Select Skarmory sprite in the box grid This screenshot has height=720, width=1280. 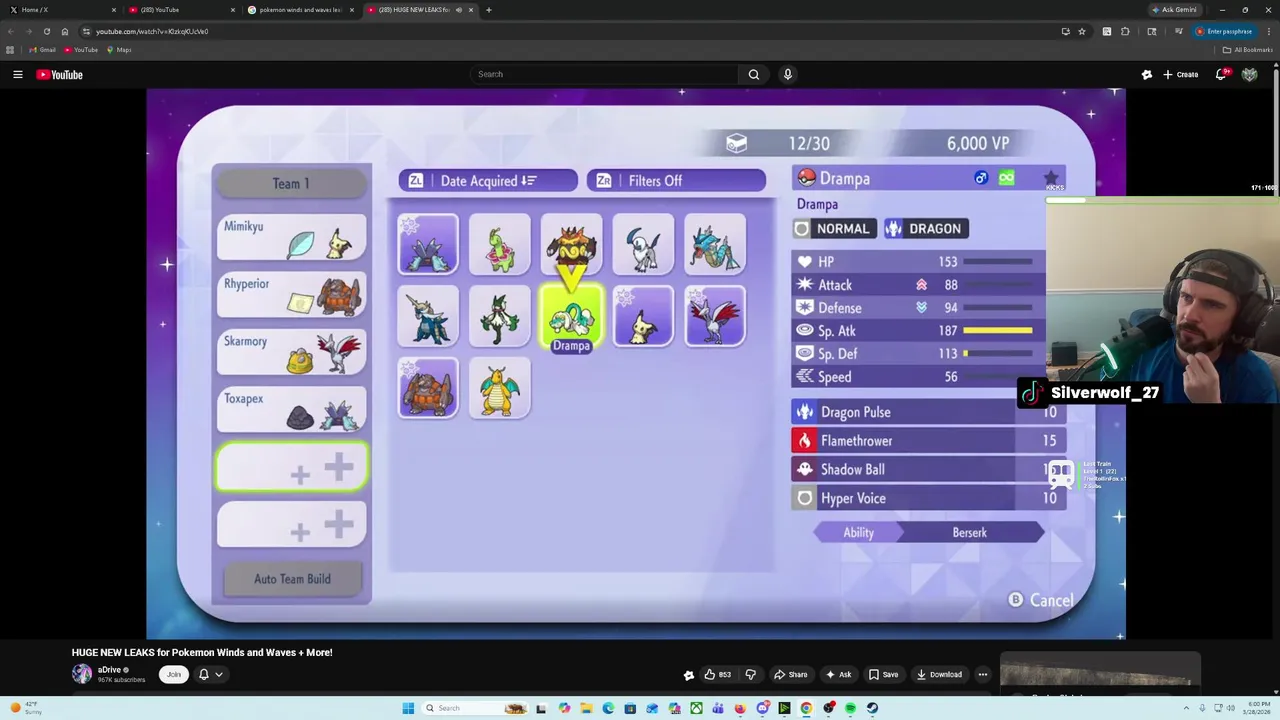(x=715, y=317)
